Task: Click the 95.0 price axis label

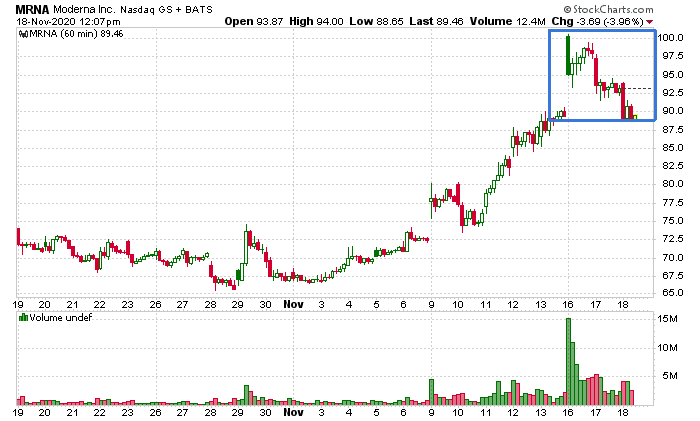Action: (673, 75)
